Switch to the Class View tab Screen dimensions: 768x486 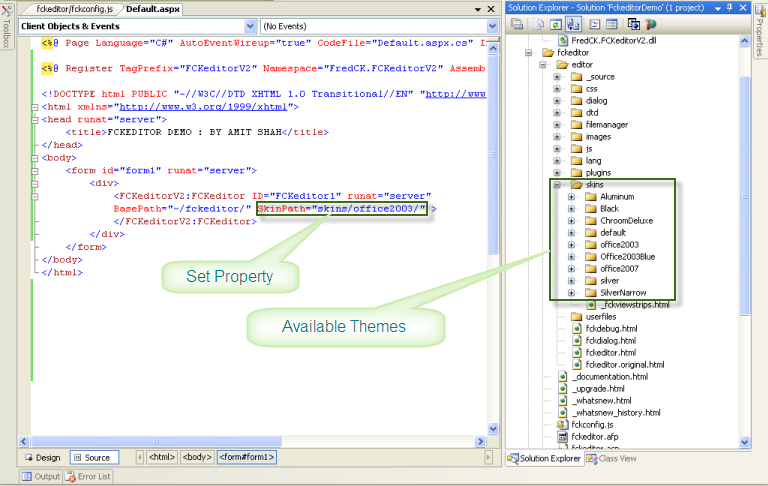coord(612,459)
